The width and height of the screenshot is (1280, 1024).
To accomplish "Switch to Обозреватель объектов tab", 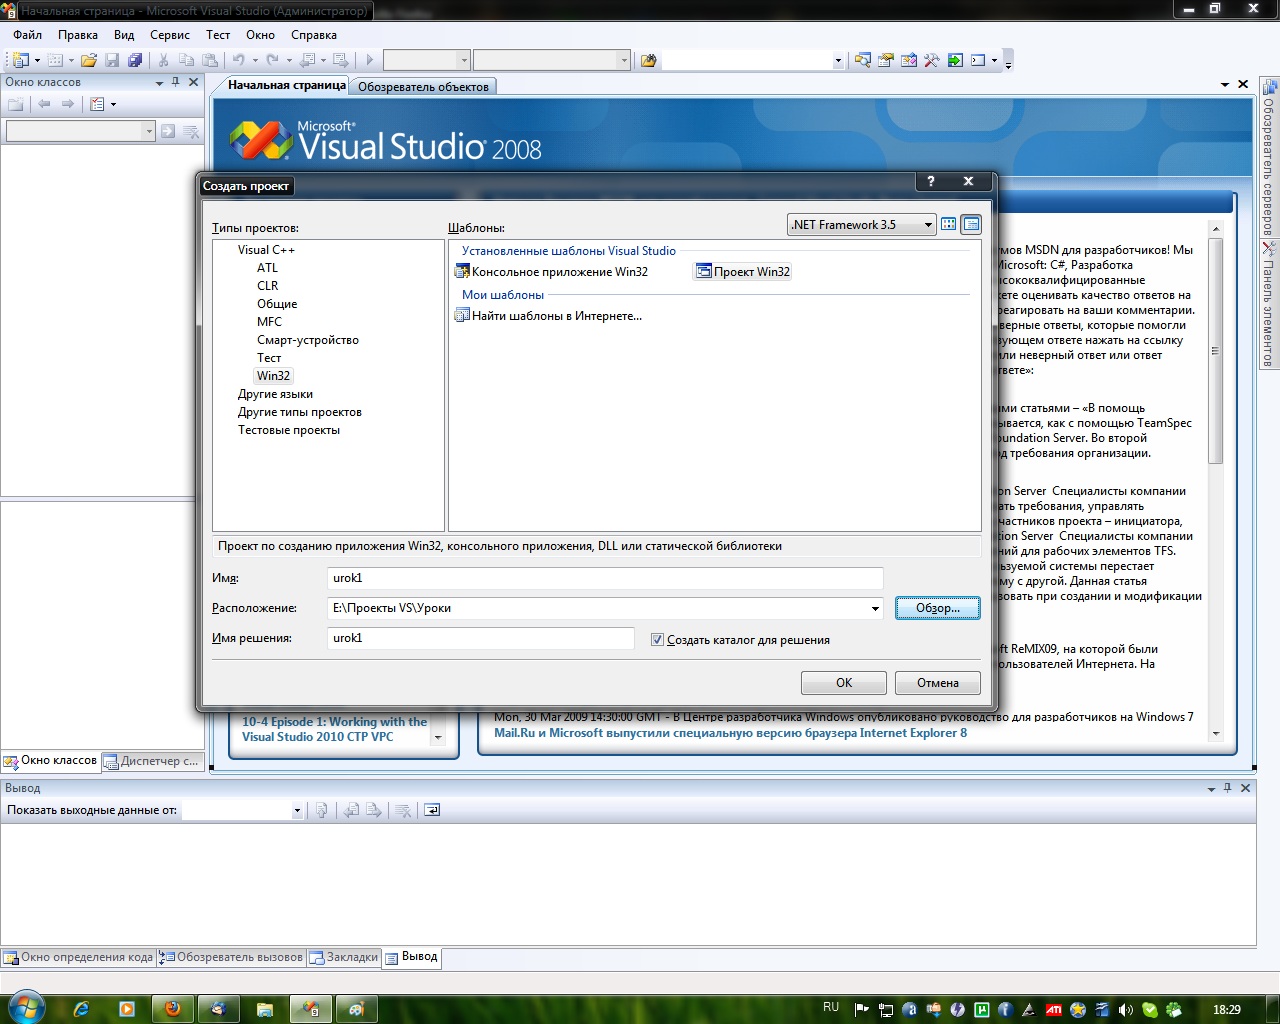I will tap(424, 86).
